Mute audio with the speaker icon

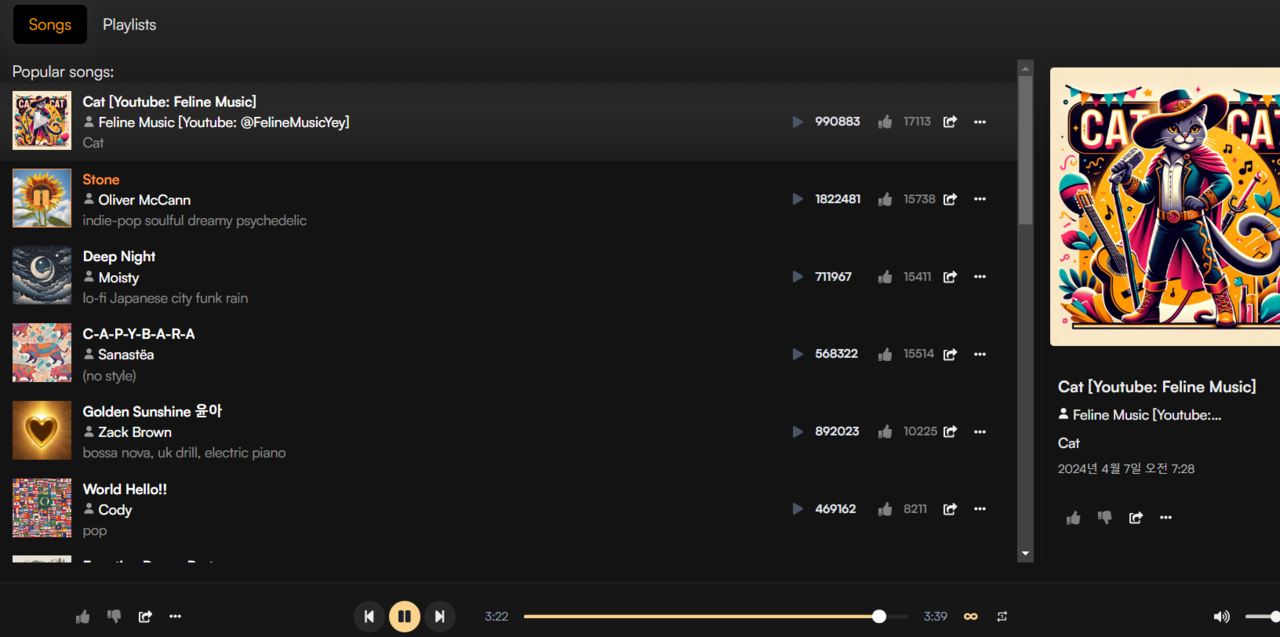[x=1221, y=617]
